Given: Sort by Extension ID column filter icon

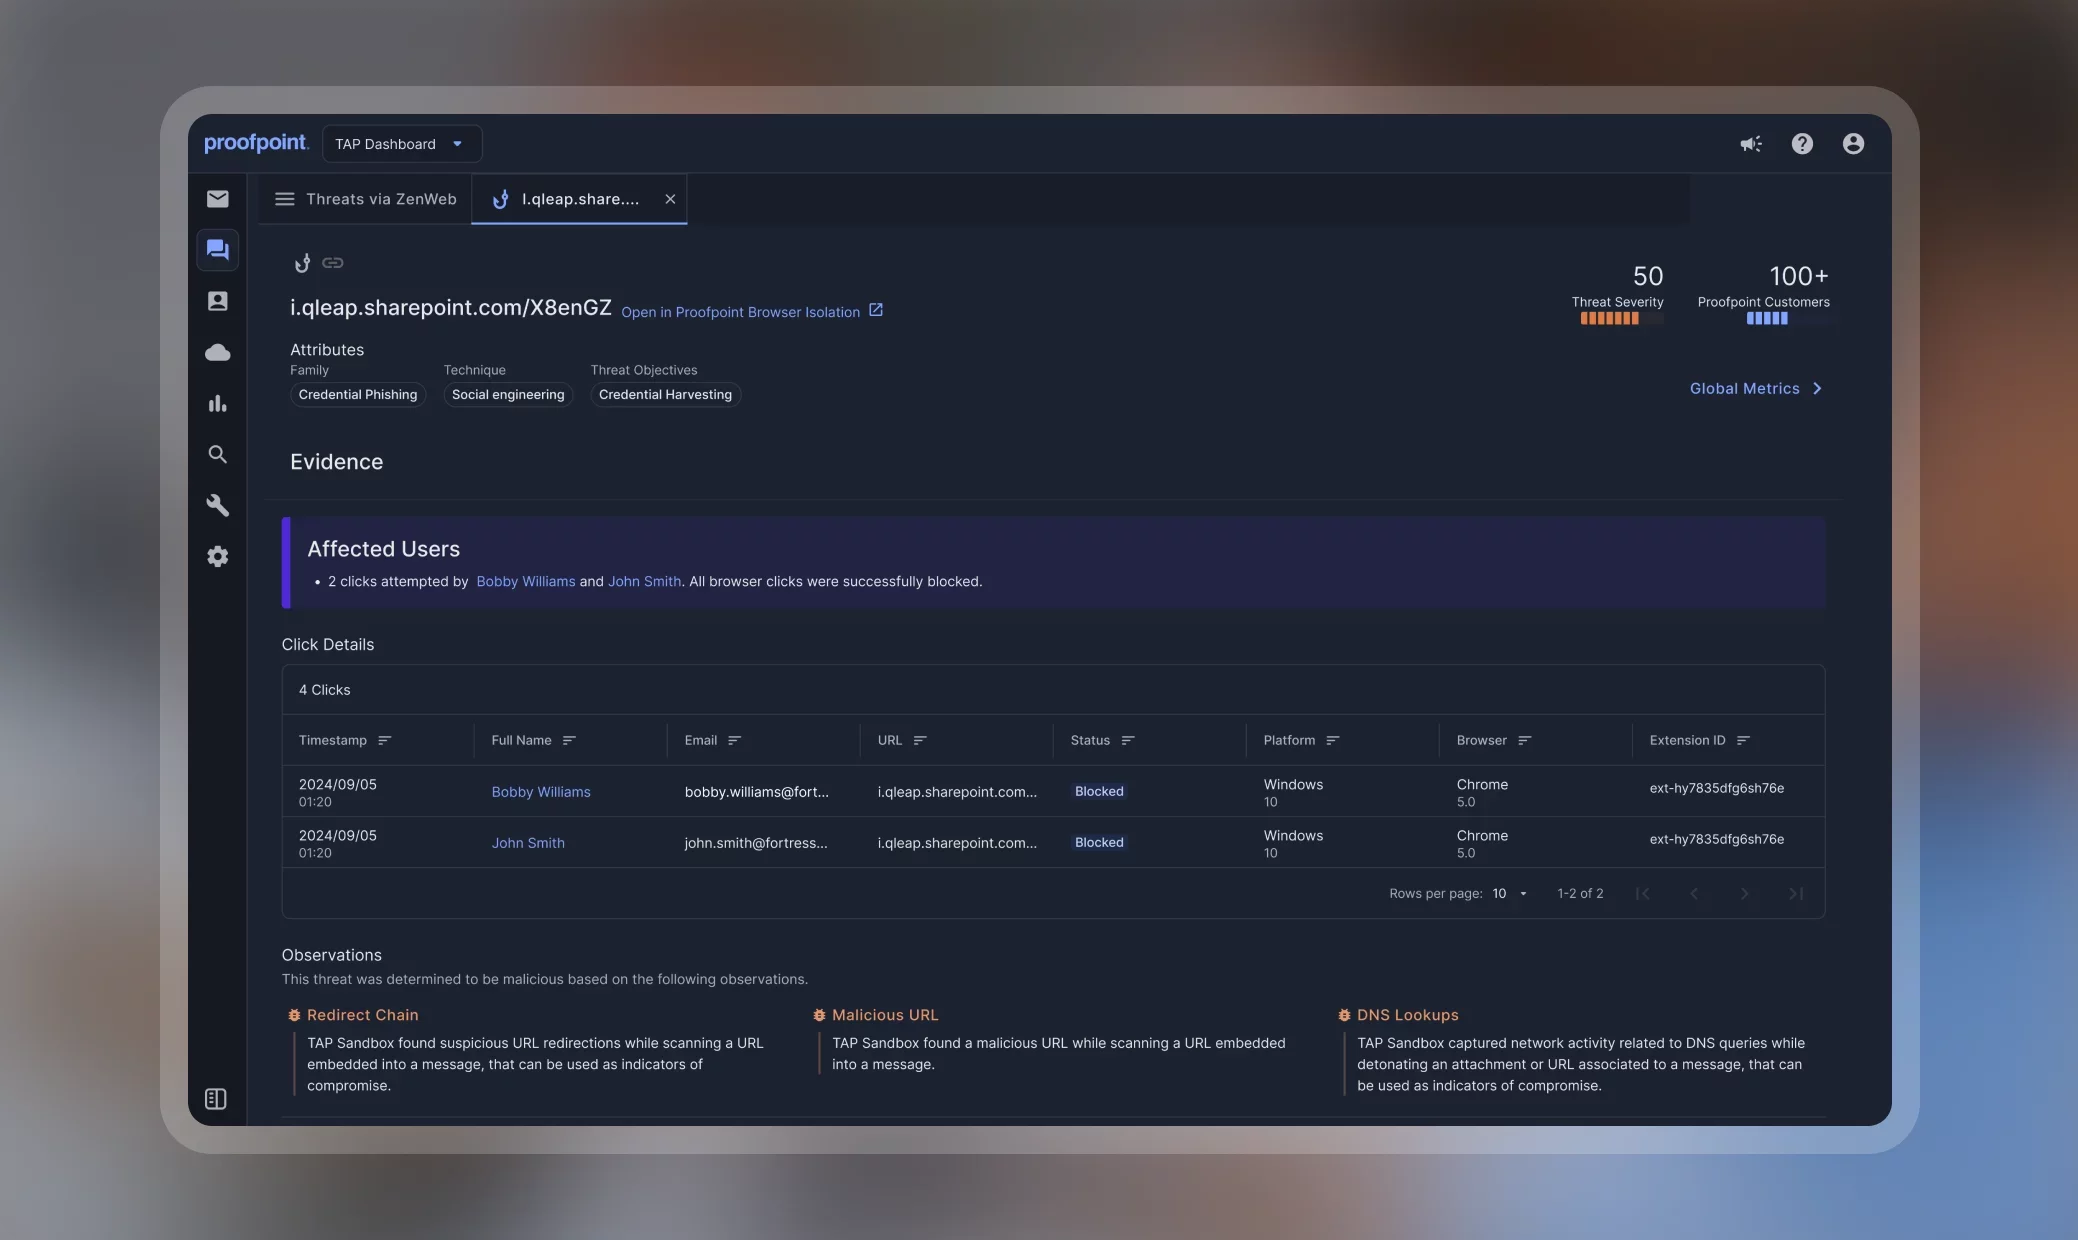Looking at the screenshot, I should coord(1743,741).
